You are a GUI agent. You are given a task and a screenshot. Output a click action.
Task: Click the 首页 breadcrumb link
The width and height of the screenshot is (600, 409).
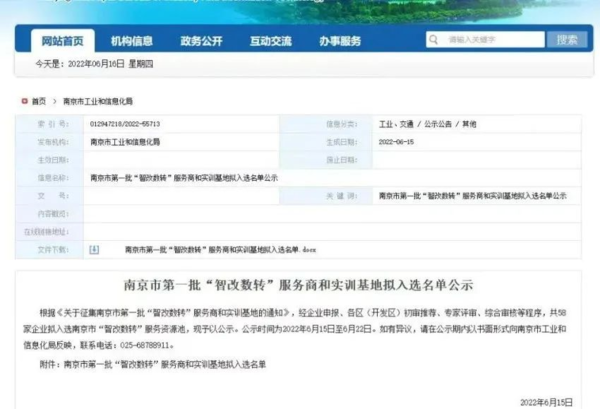coord(39,101)
